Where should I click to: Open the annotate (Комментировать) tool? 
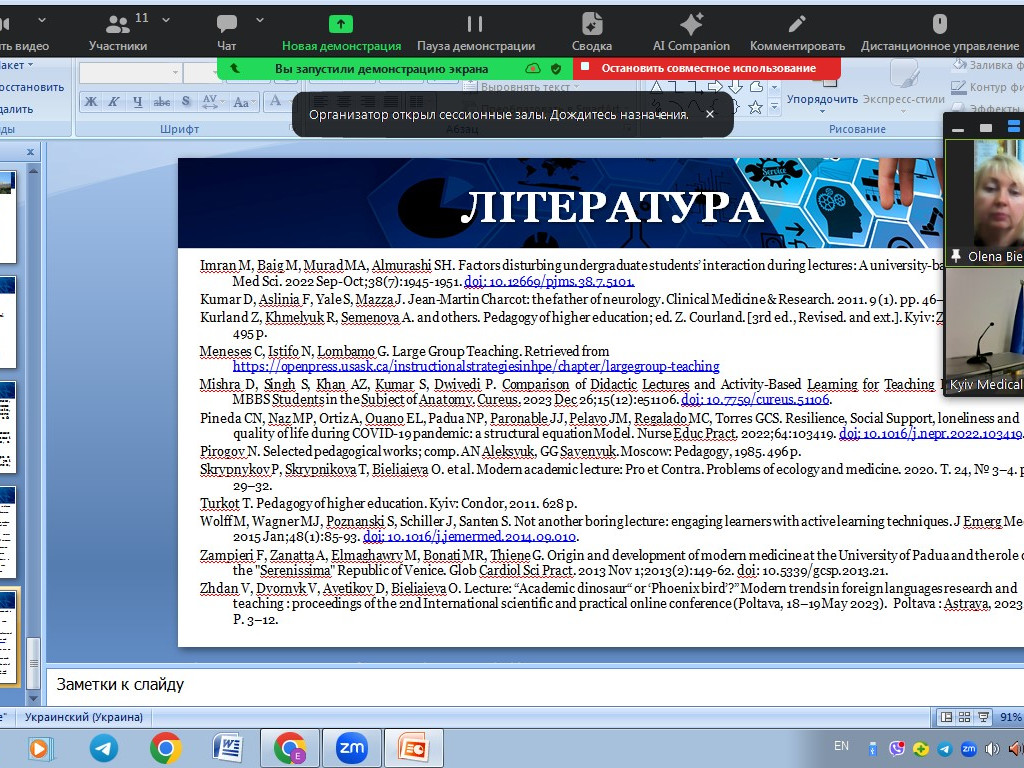point(797,32)
